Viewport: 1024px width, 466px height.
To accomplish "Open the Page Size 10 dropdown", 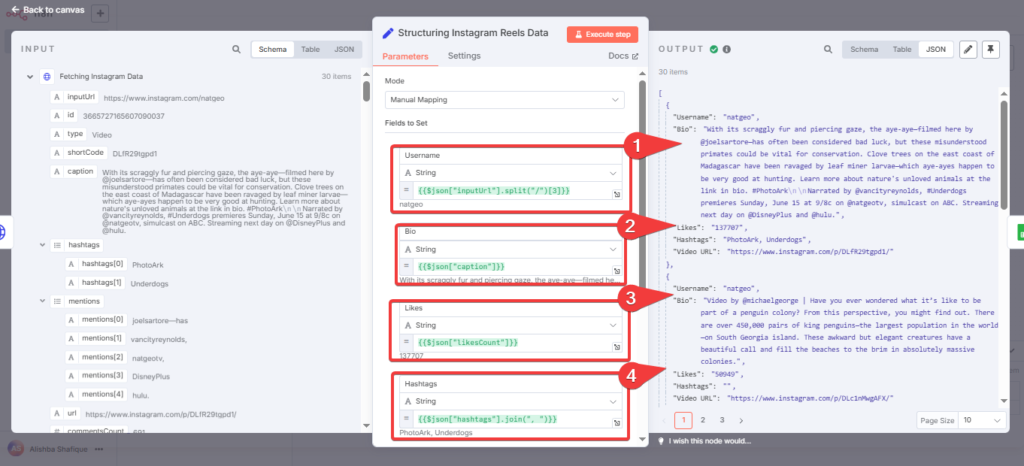I will 982,420.
